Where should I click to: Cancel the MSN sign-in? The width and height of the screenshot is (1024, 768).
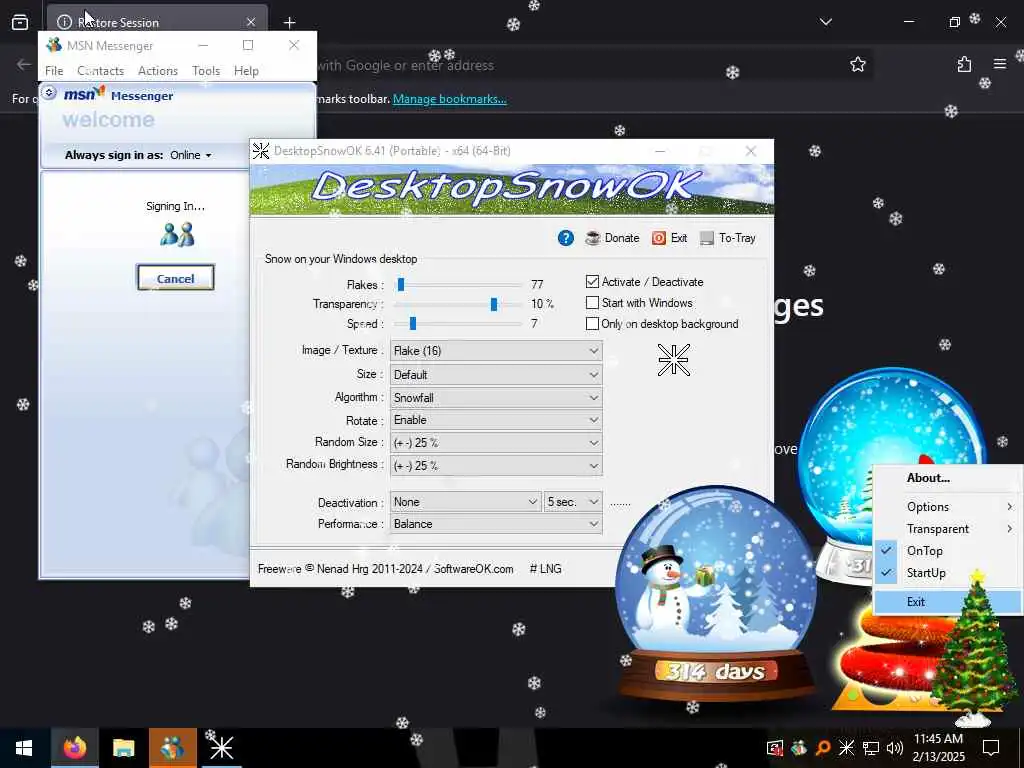coord(176,278)
